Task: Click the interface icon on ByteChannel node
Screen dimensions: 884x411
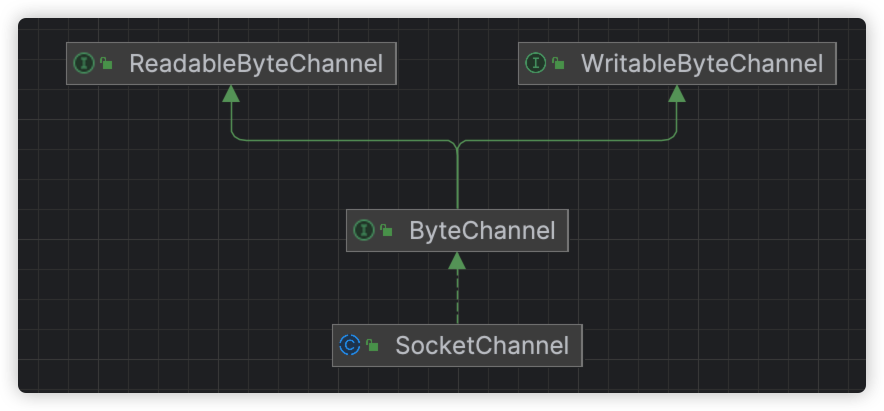Action: pos(363,231)
